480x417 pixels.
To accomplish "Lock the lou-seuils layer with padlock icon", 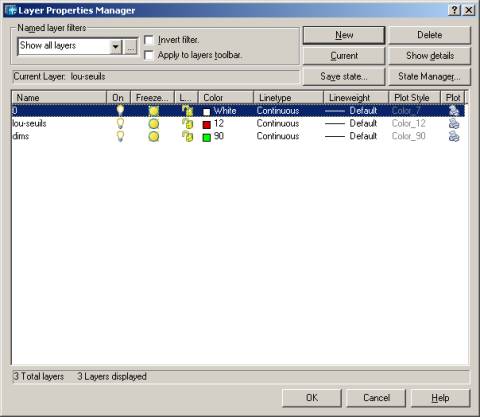I will 187,124.
